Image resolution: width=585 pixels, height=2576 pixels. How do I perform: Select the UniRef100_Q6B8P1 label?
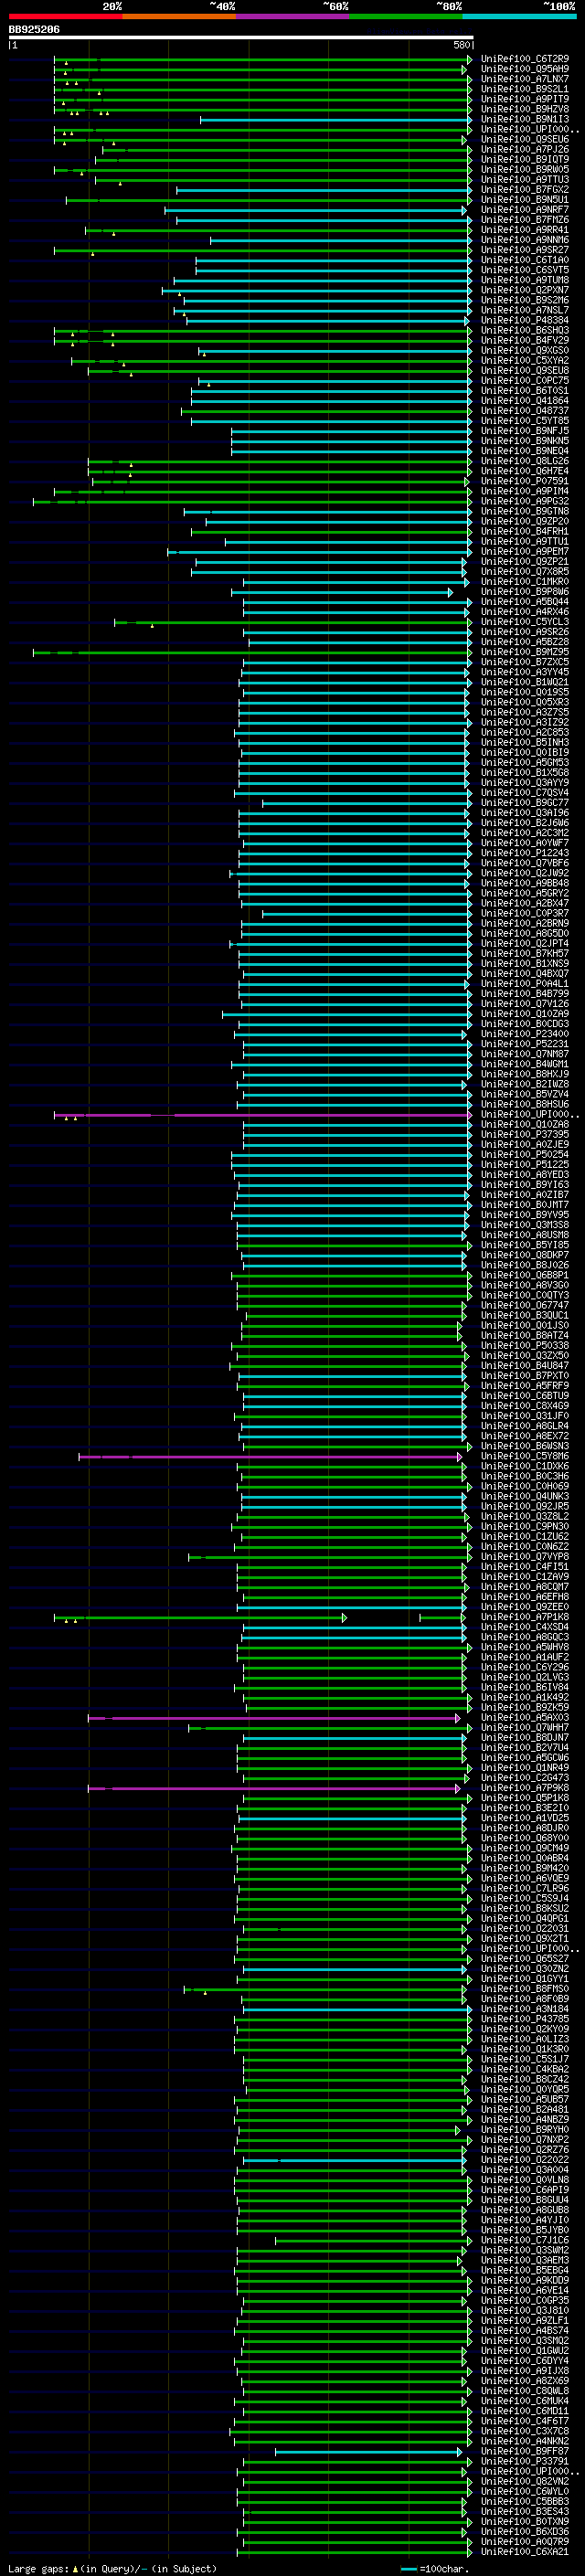coord(525,1276)
